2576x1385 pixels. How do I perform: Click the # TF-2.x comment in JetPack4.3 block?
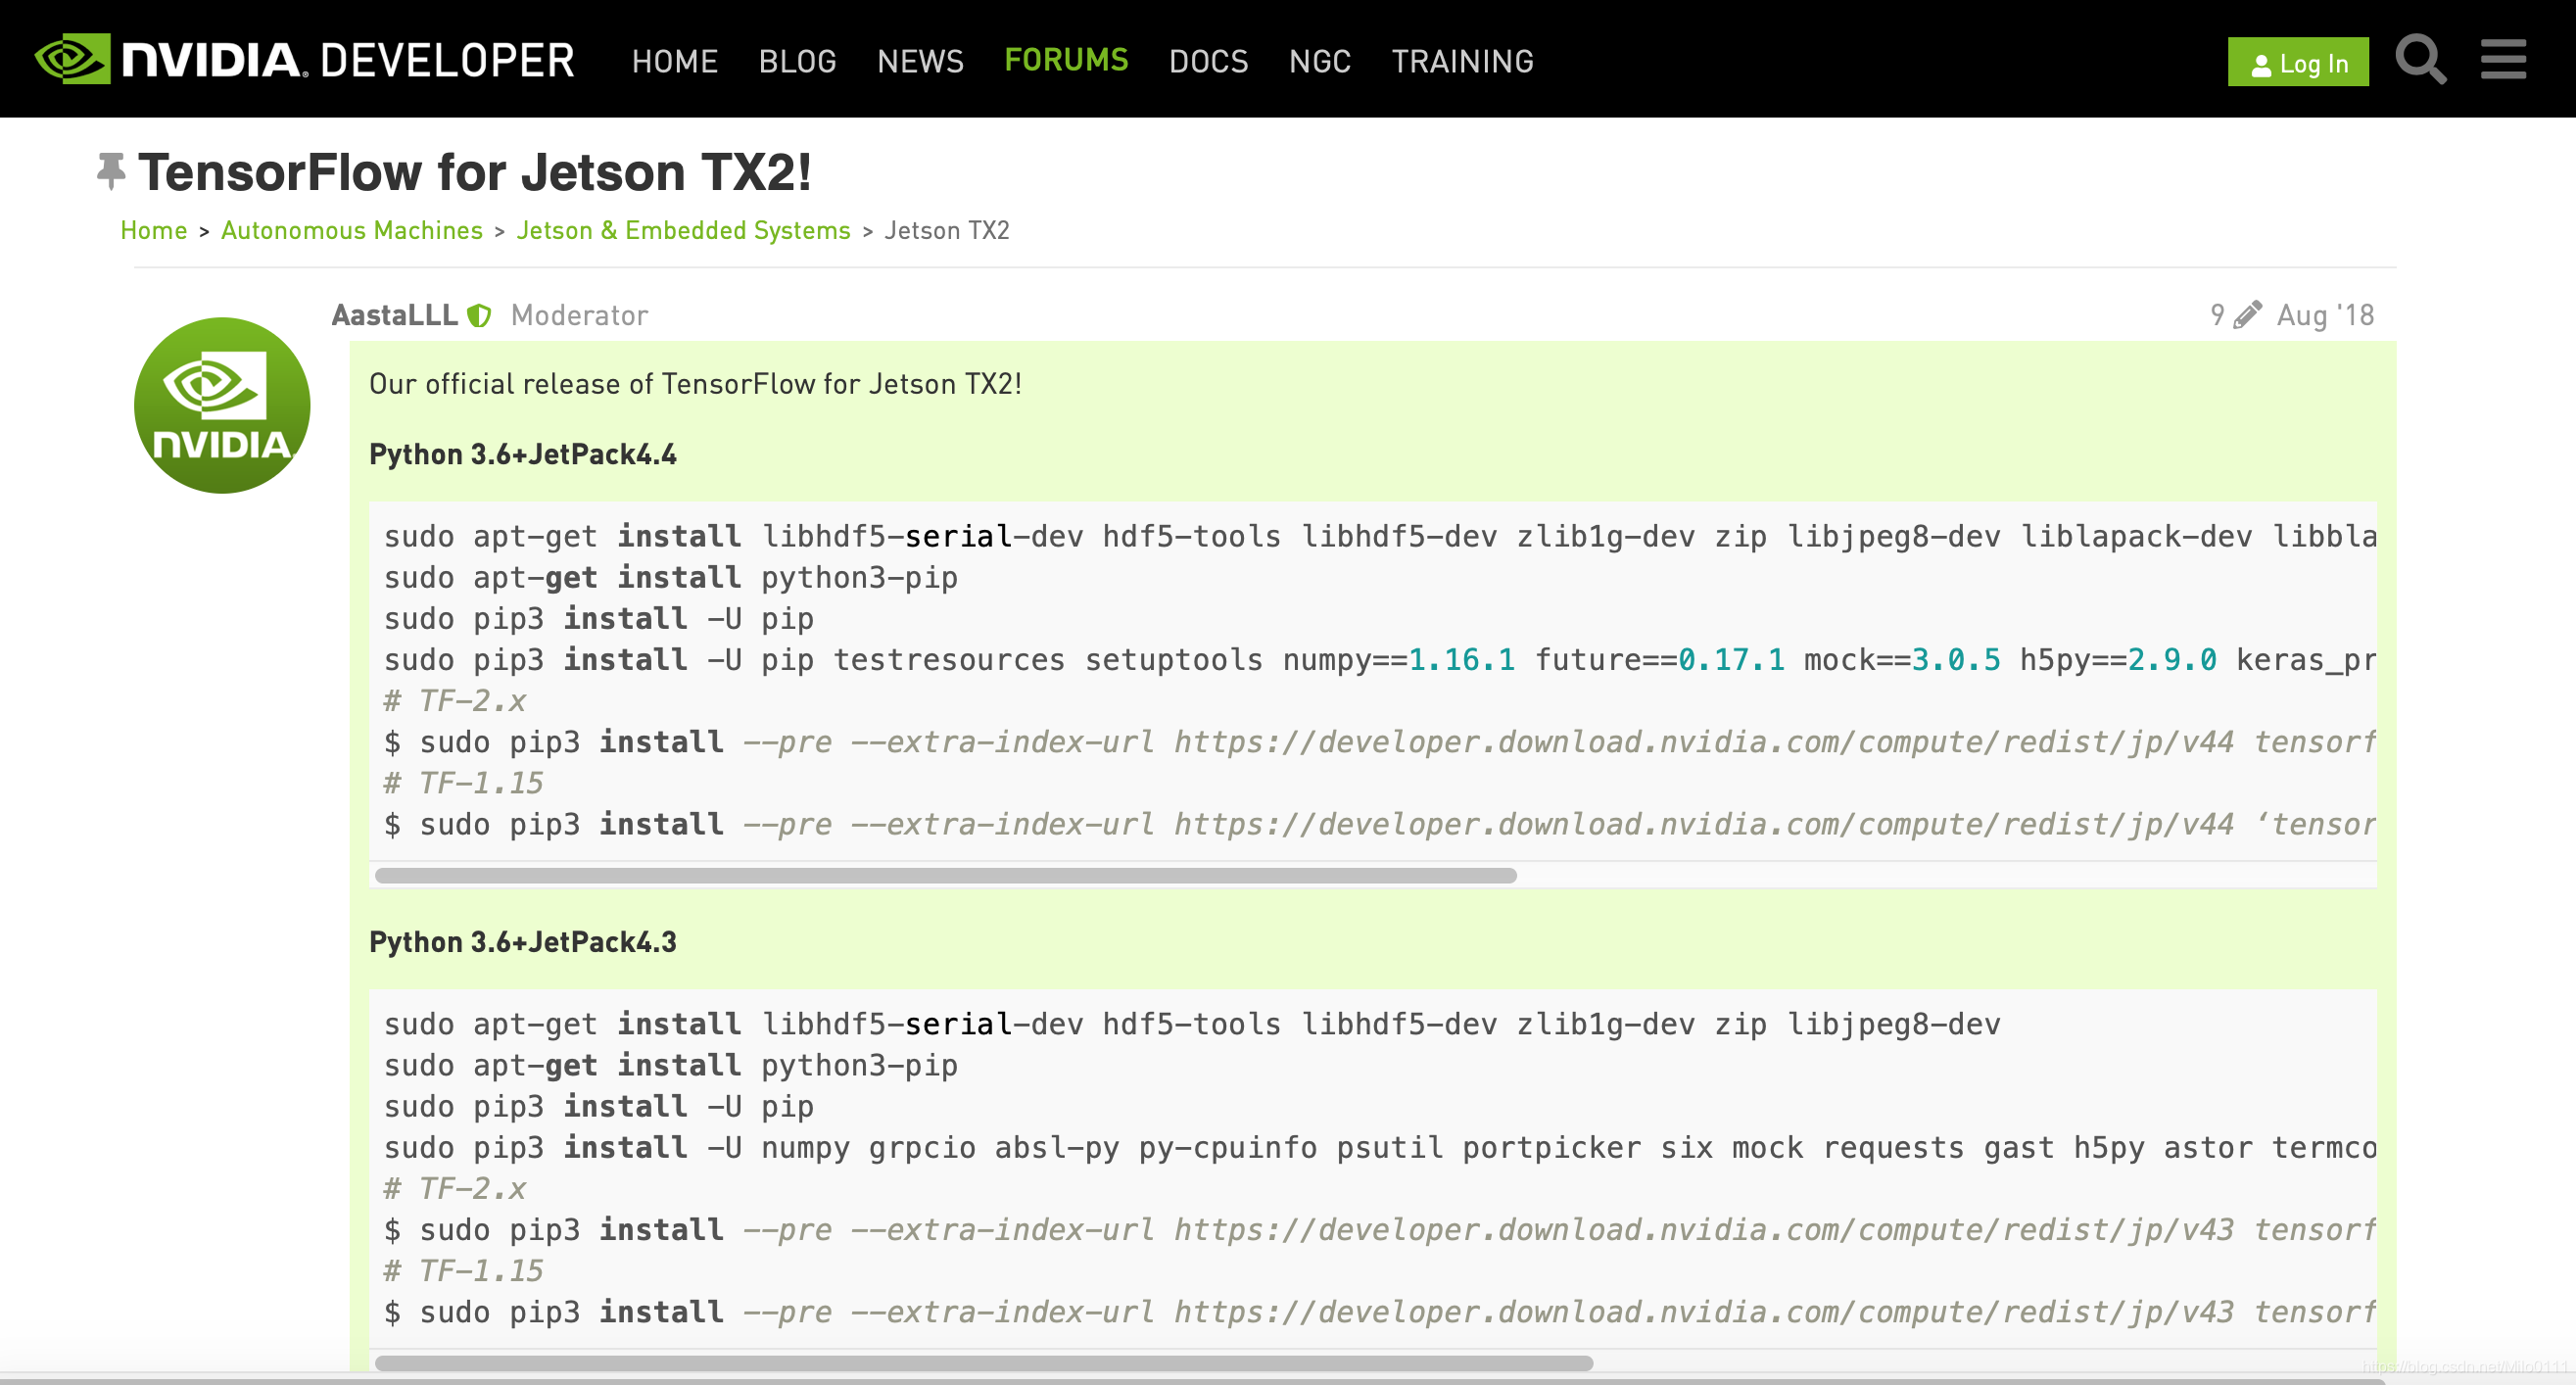455,1189
